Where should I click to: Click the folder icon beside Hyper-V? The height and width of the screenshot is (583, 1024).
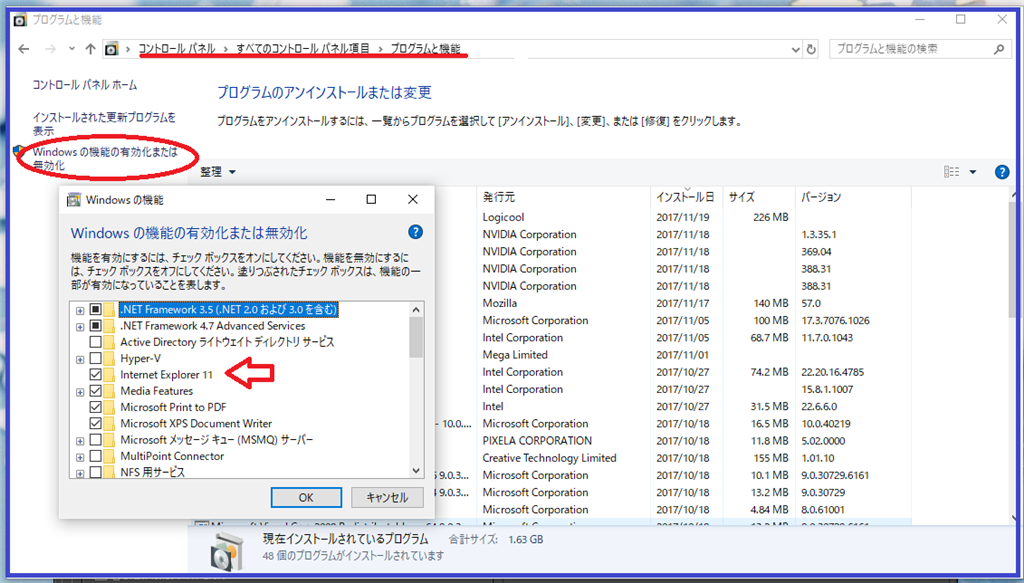tap(109, 358)
